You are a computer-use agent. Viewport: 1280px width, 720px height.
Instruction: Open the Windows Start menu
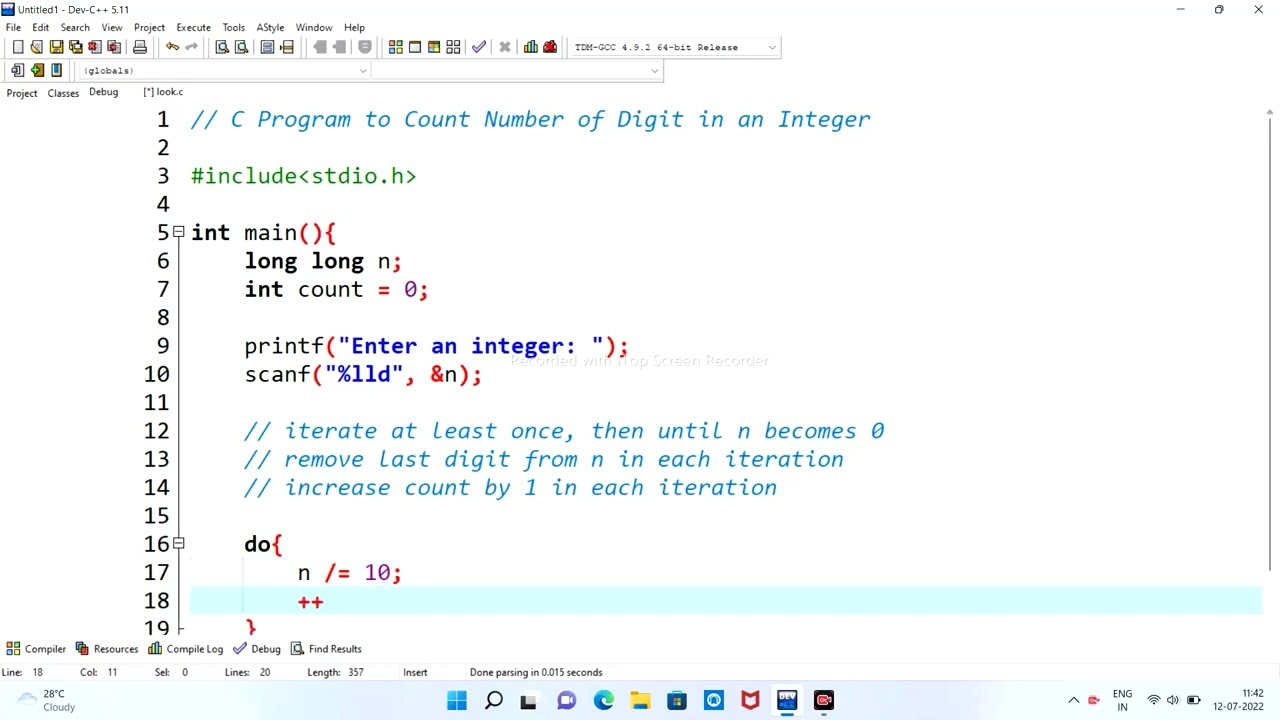click(x=457, y=700)
